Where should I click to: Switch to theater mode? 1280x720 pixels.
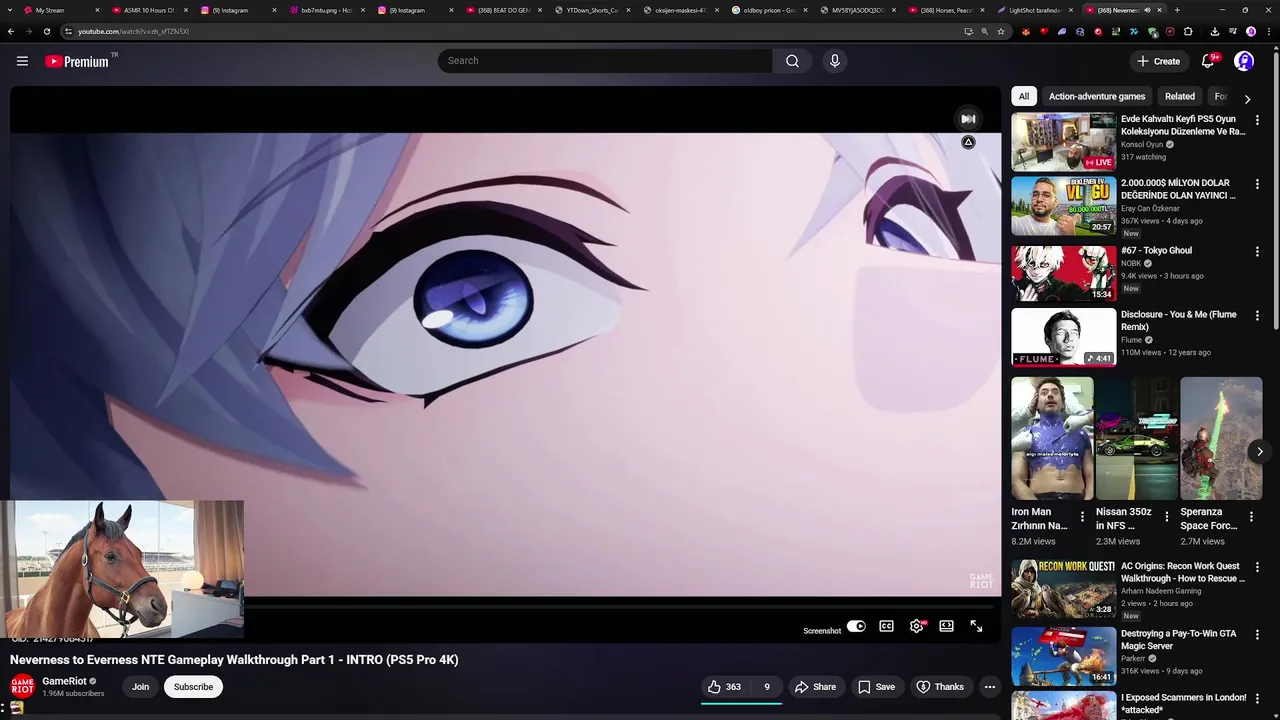[x=946, y=626]
